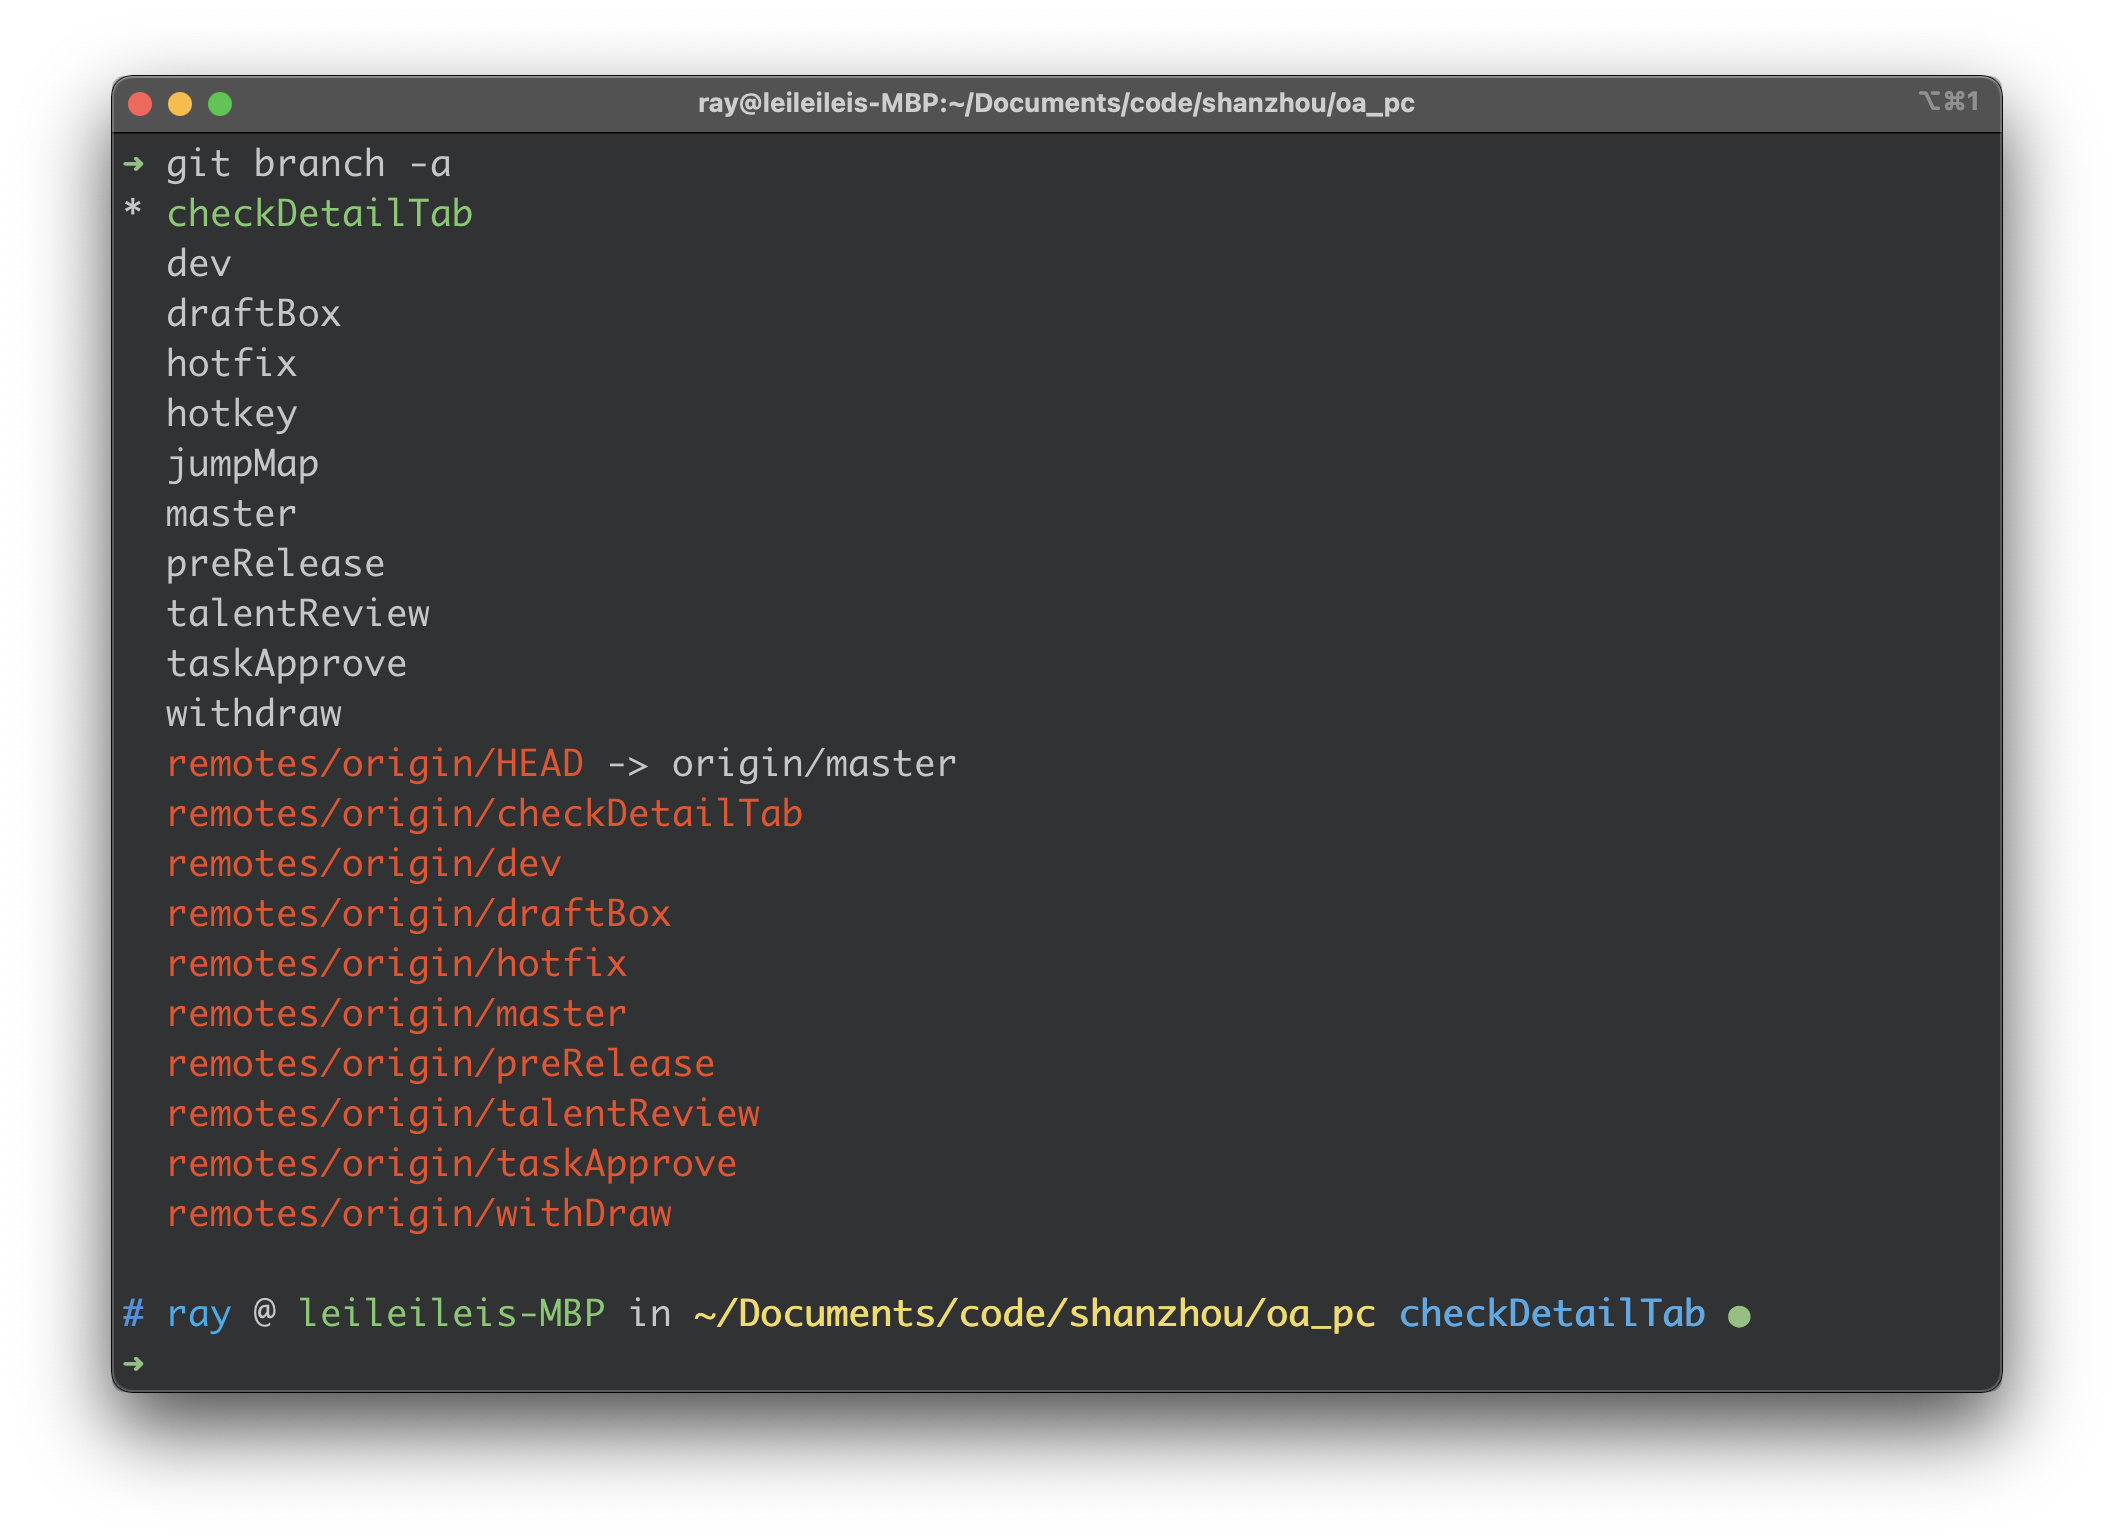
Task: Click the local 'withdraw' branch line
Action: coord(253,714)
